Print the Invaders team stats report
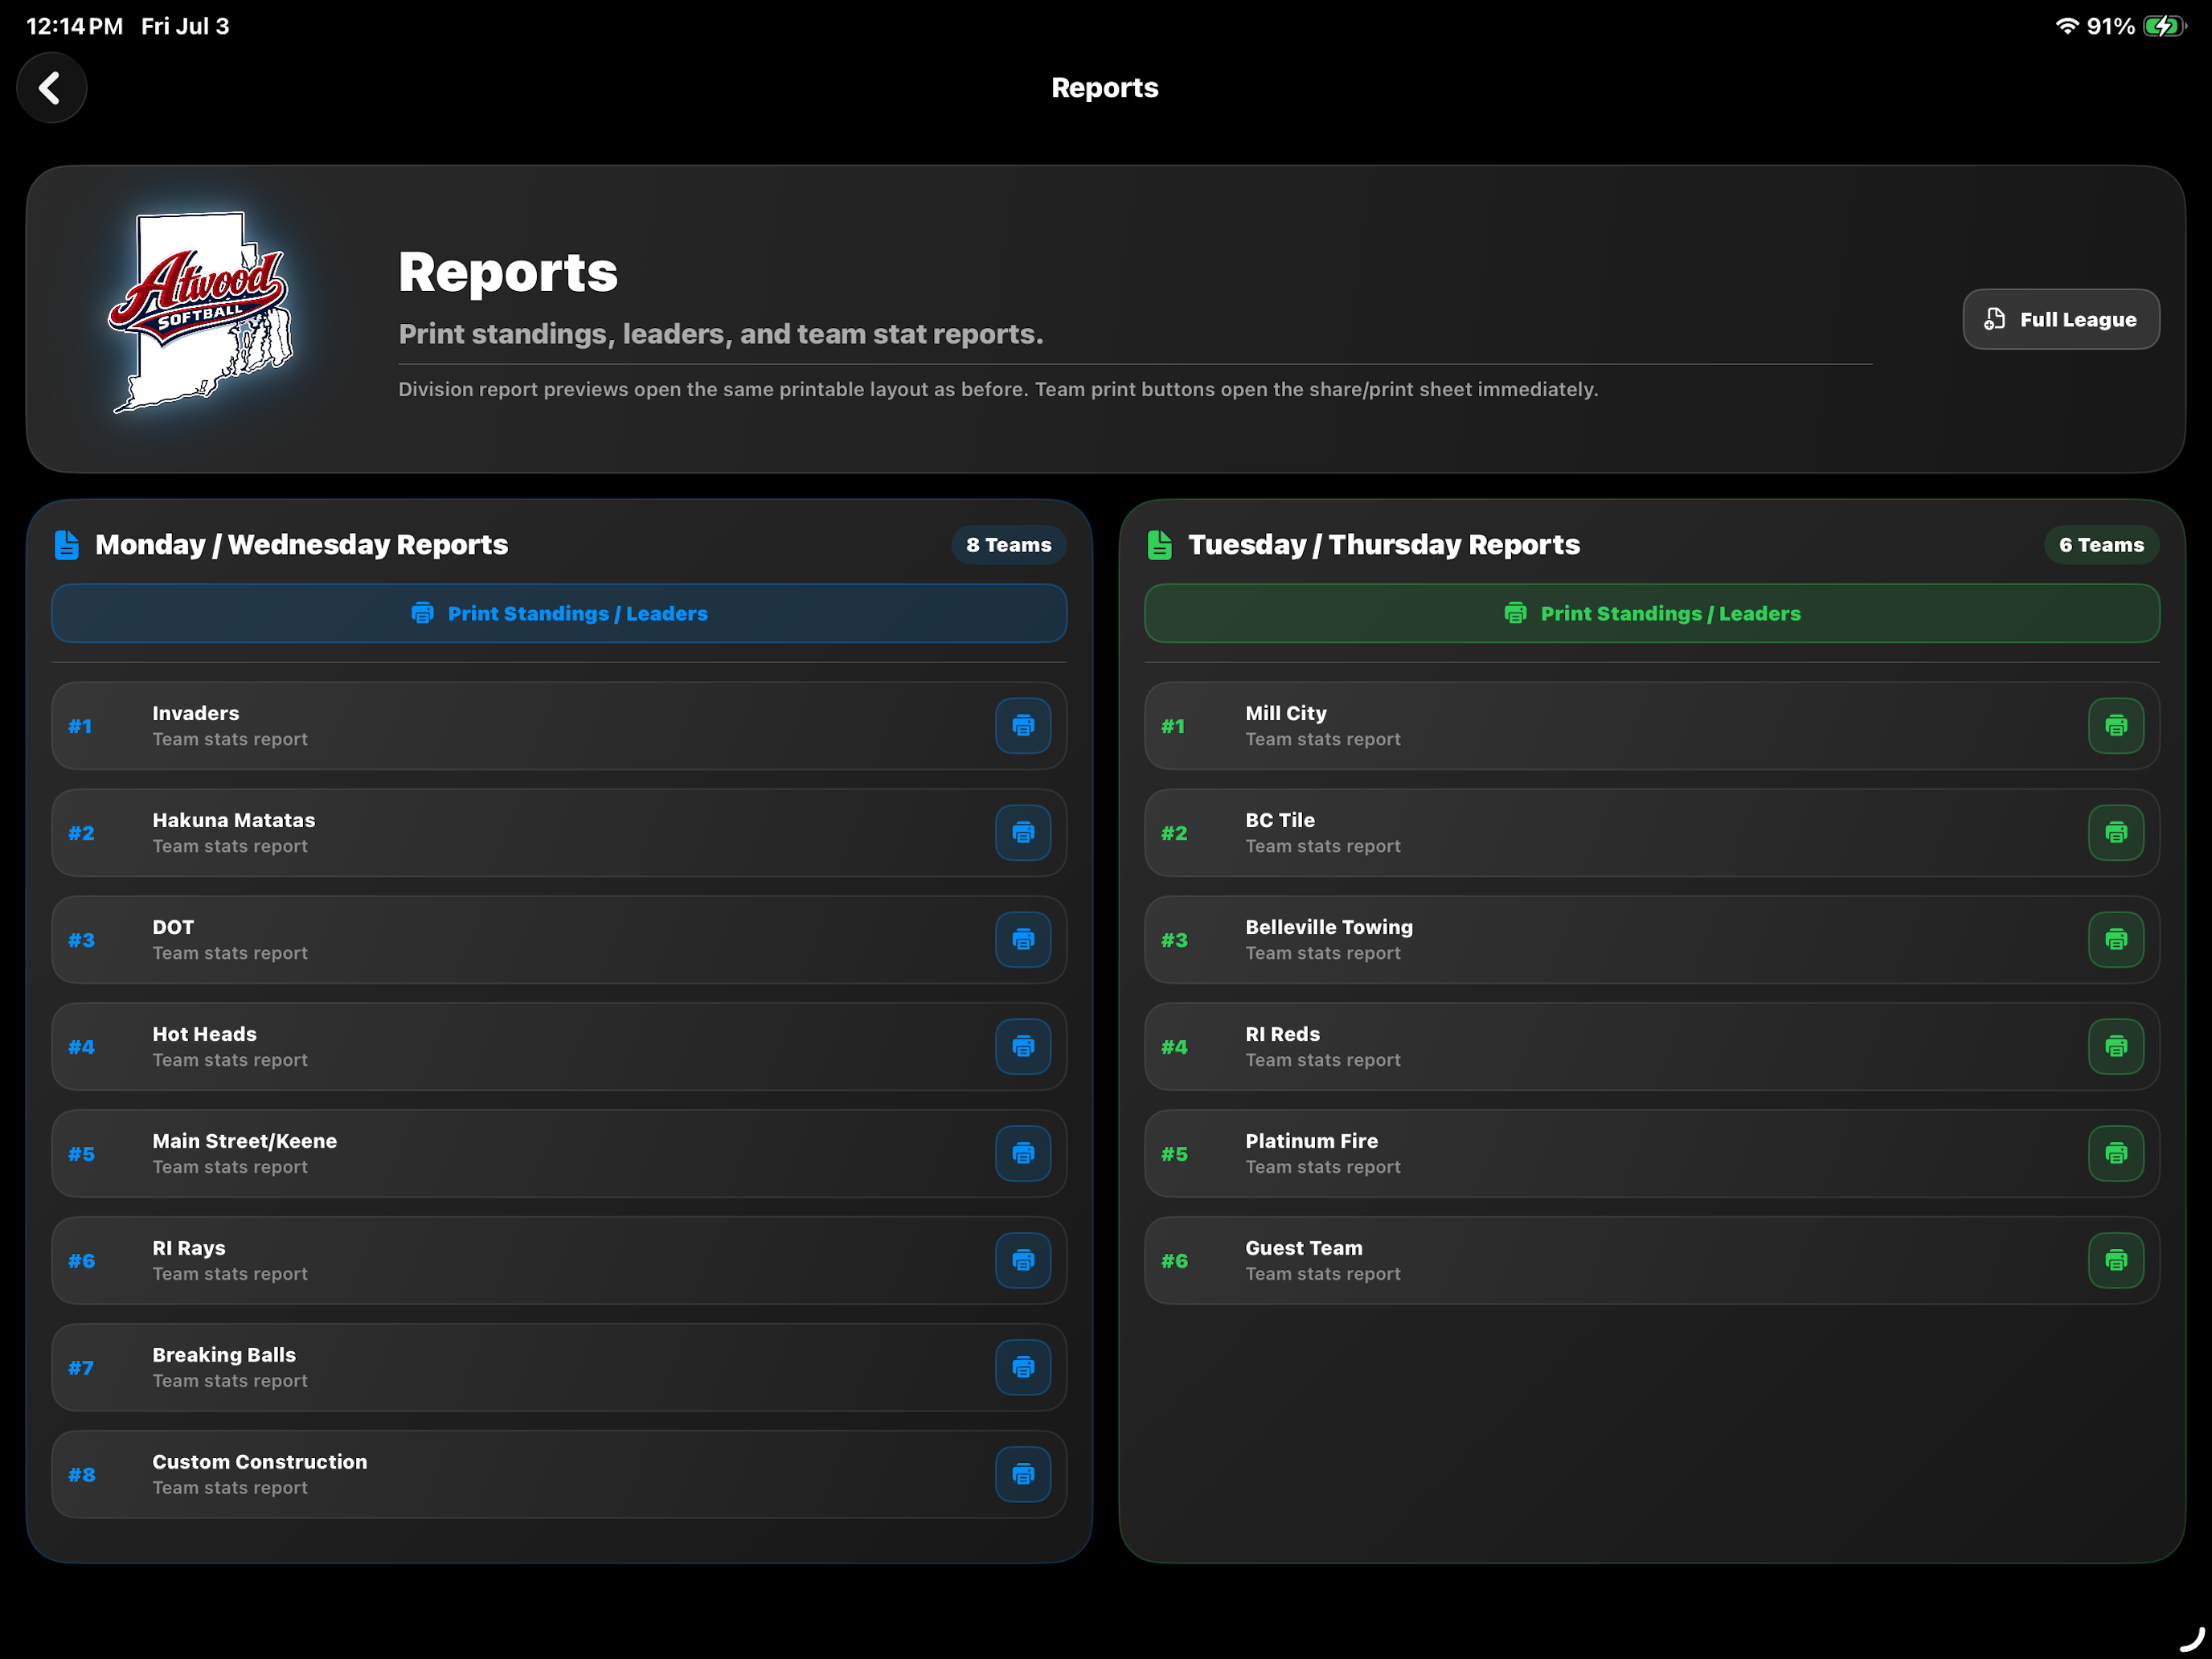 click(x=1023, y=726)
